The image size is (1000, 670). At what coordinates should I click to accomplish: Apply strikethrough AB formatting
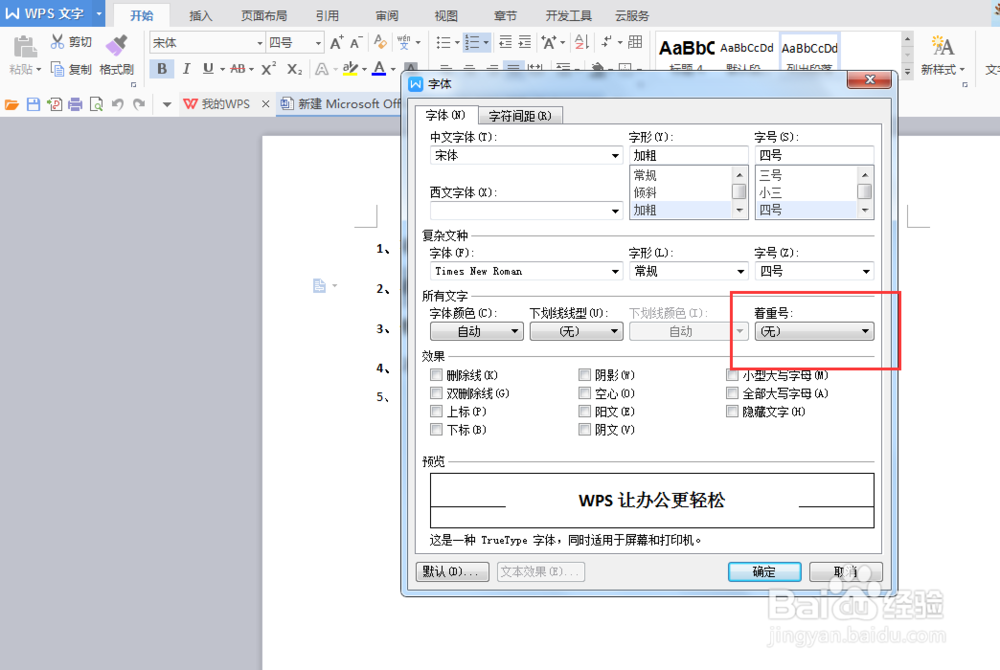pos(238,68)
